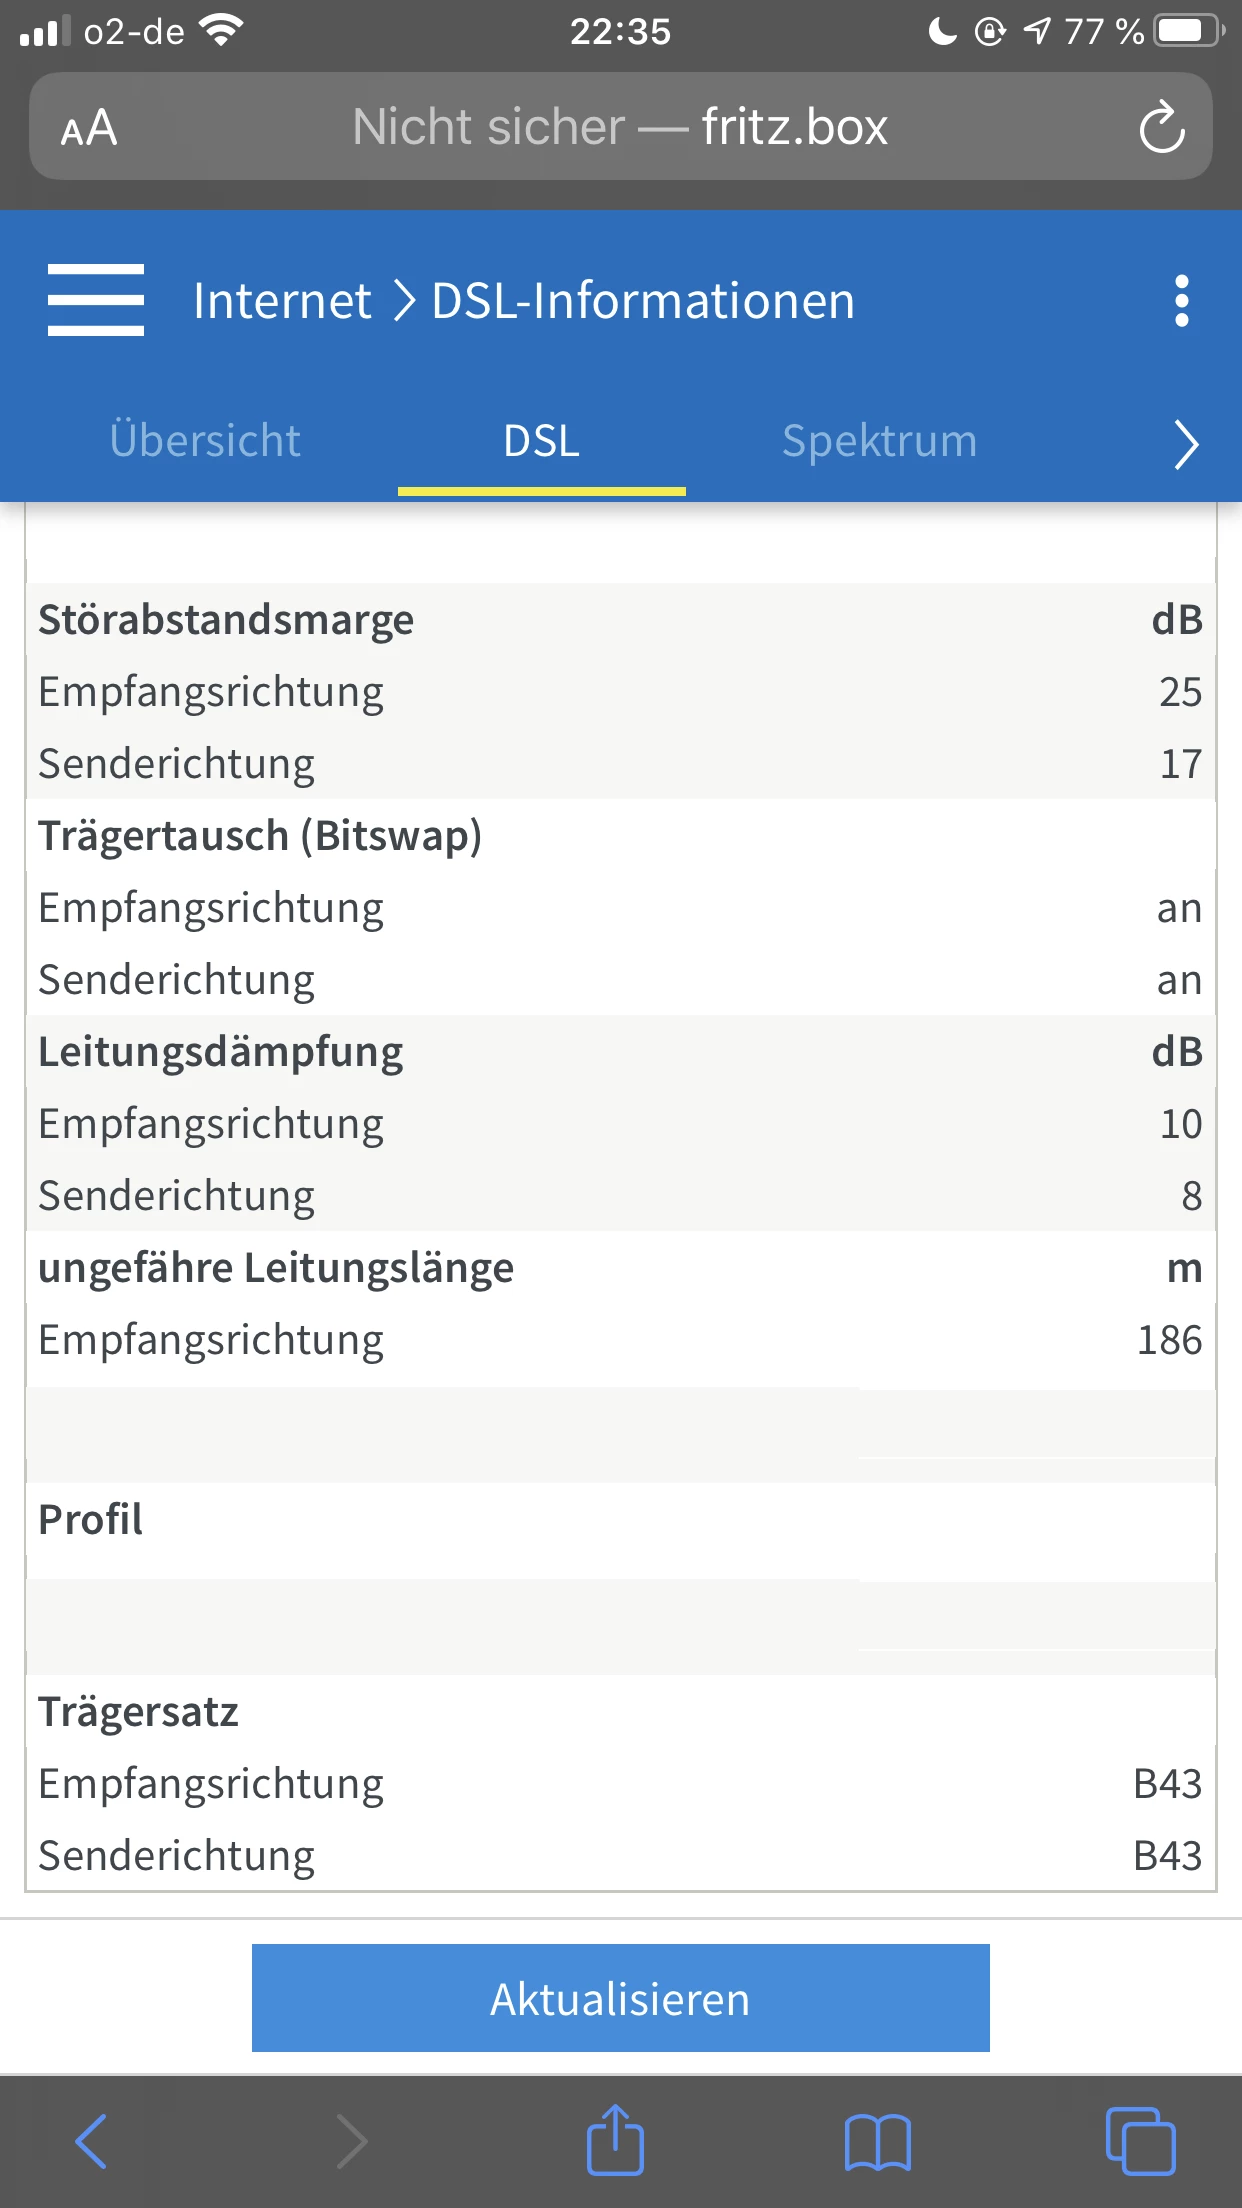Open the three-dot more options menu
Viewport: 1242px width, 2208px height.
point(1181,300)
